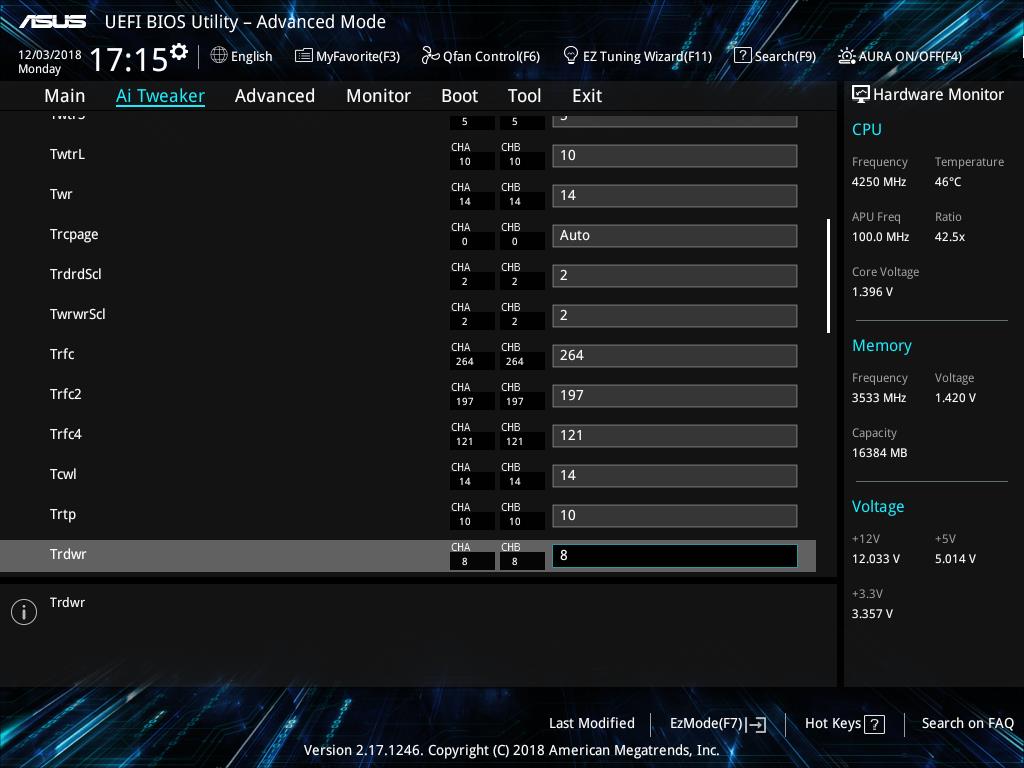Click the +12V reading 12.033 V
Image resolution: width=1024 pixels, height=768 pixels.
pyautogui.click(x=875, y=559)
